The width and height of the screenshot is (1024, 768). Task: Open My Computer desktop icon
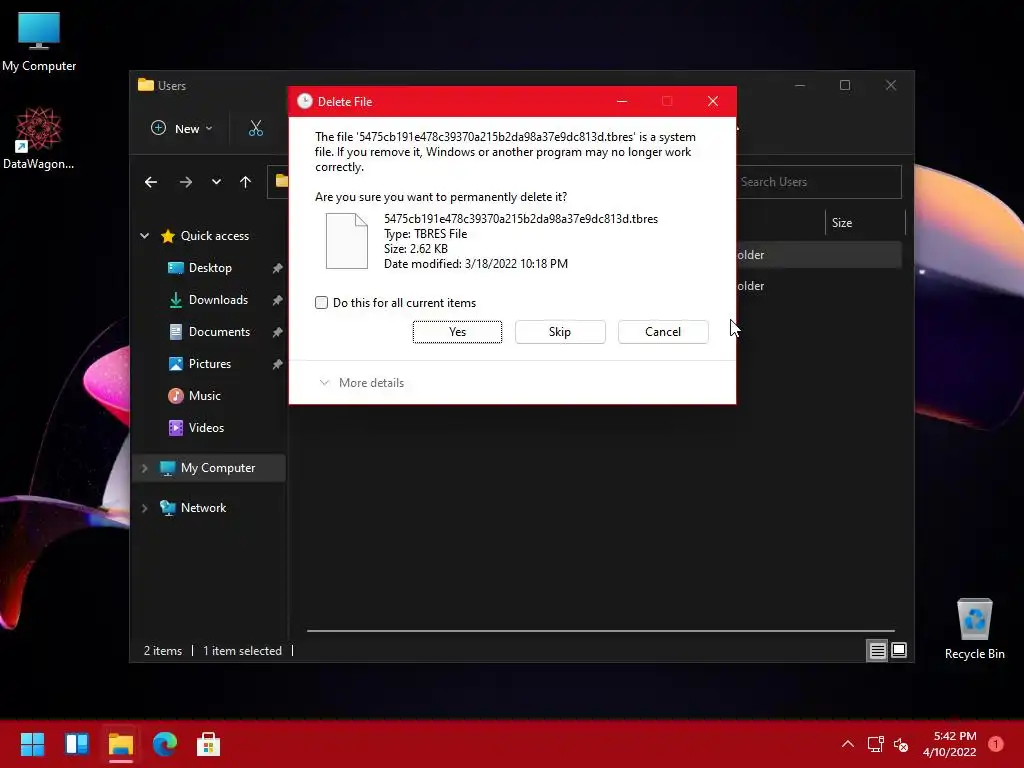pos(39,40)
